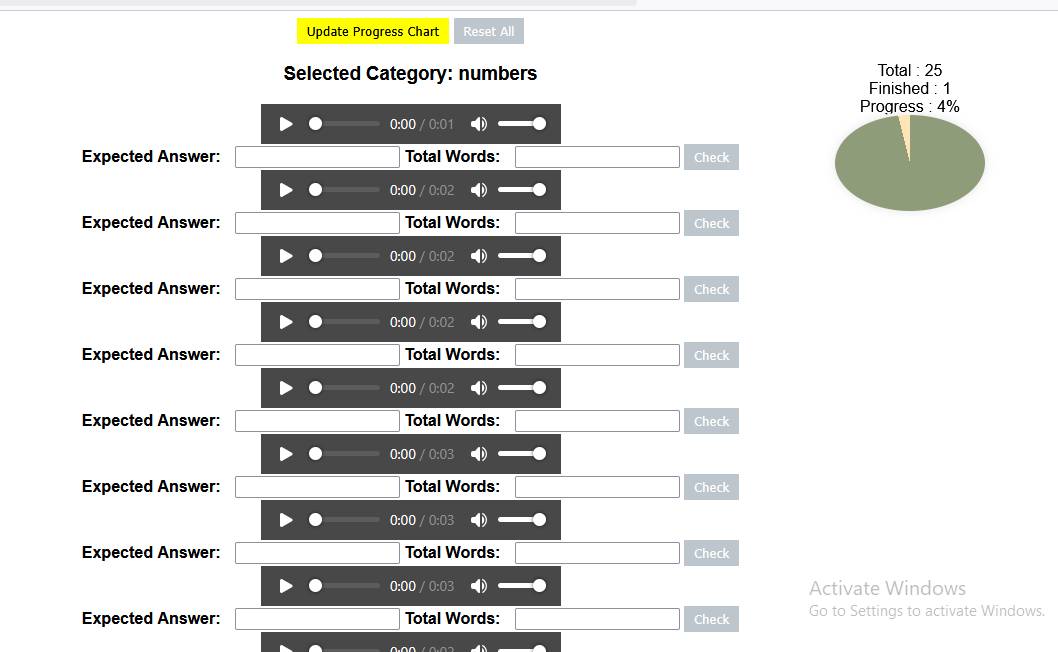Click the fourth Expected Answer field

tap(317, 355)
